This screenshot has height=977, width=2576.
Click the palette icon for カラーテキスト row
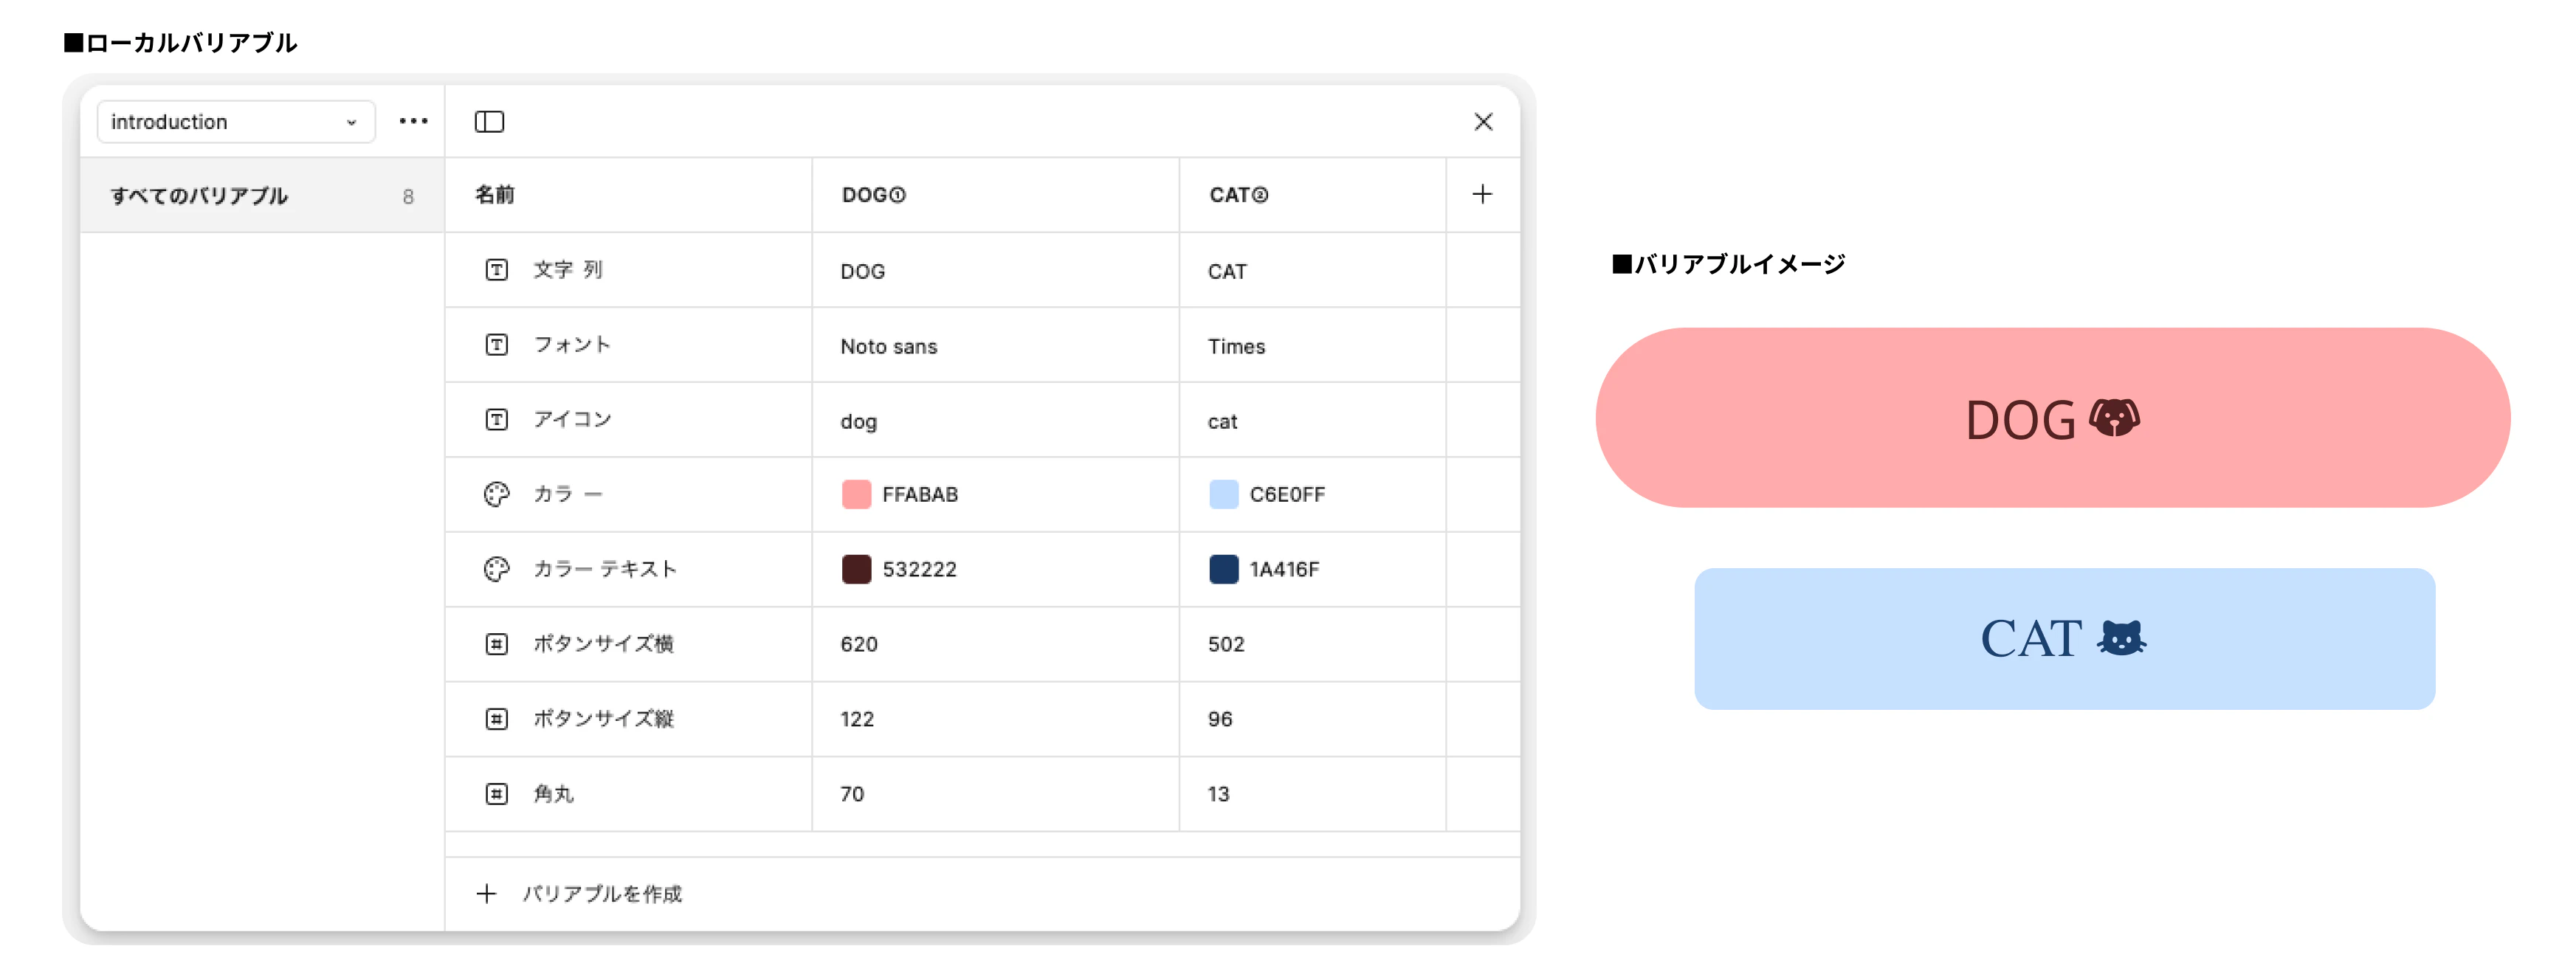pyautogui.click(x=497, y=569)
